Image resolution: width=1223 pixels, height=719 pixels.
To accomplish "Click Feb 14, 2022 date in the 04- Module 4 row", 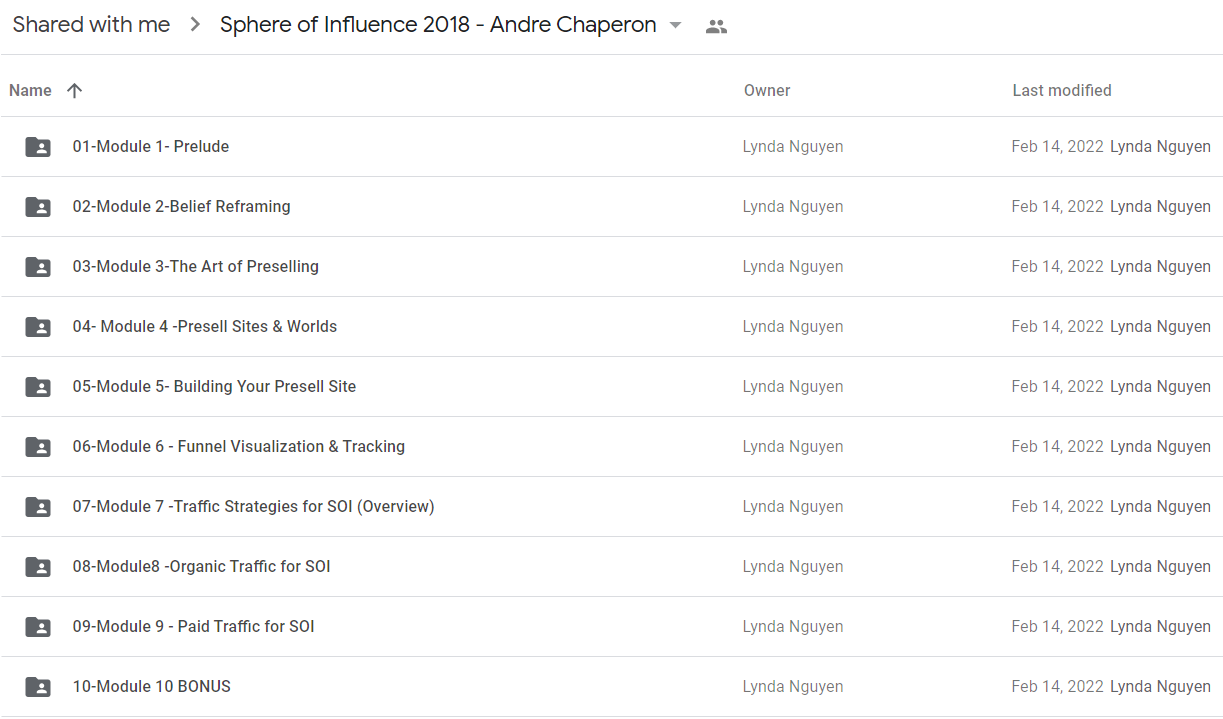I will coord(1058,326).
